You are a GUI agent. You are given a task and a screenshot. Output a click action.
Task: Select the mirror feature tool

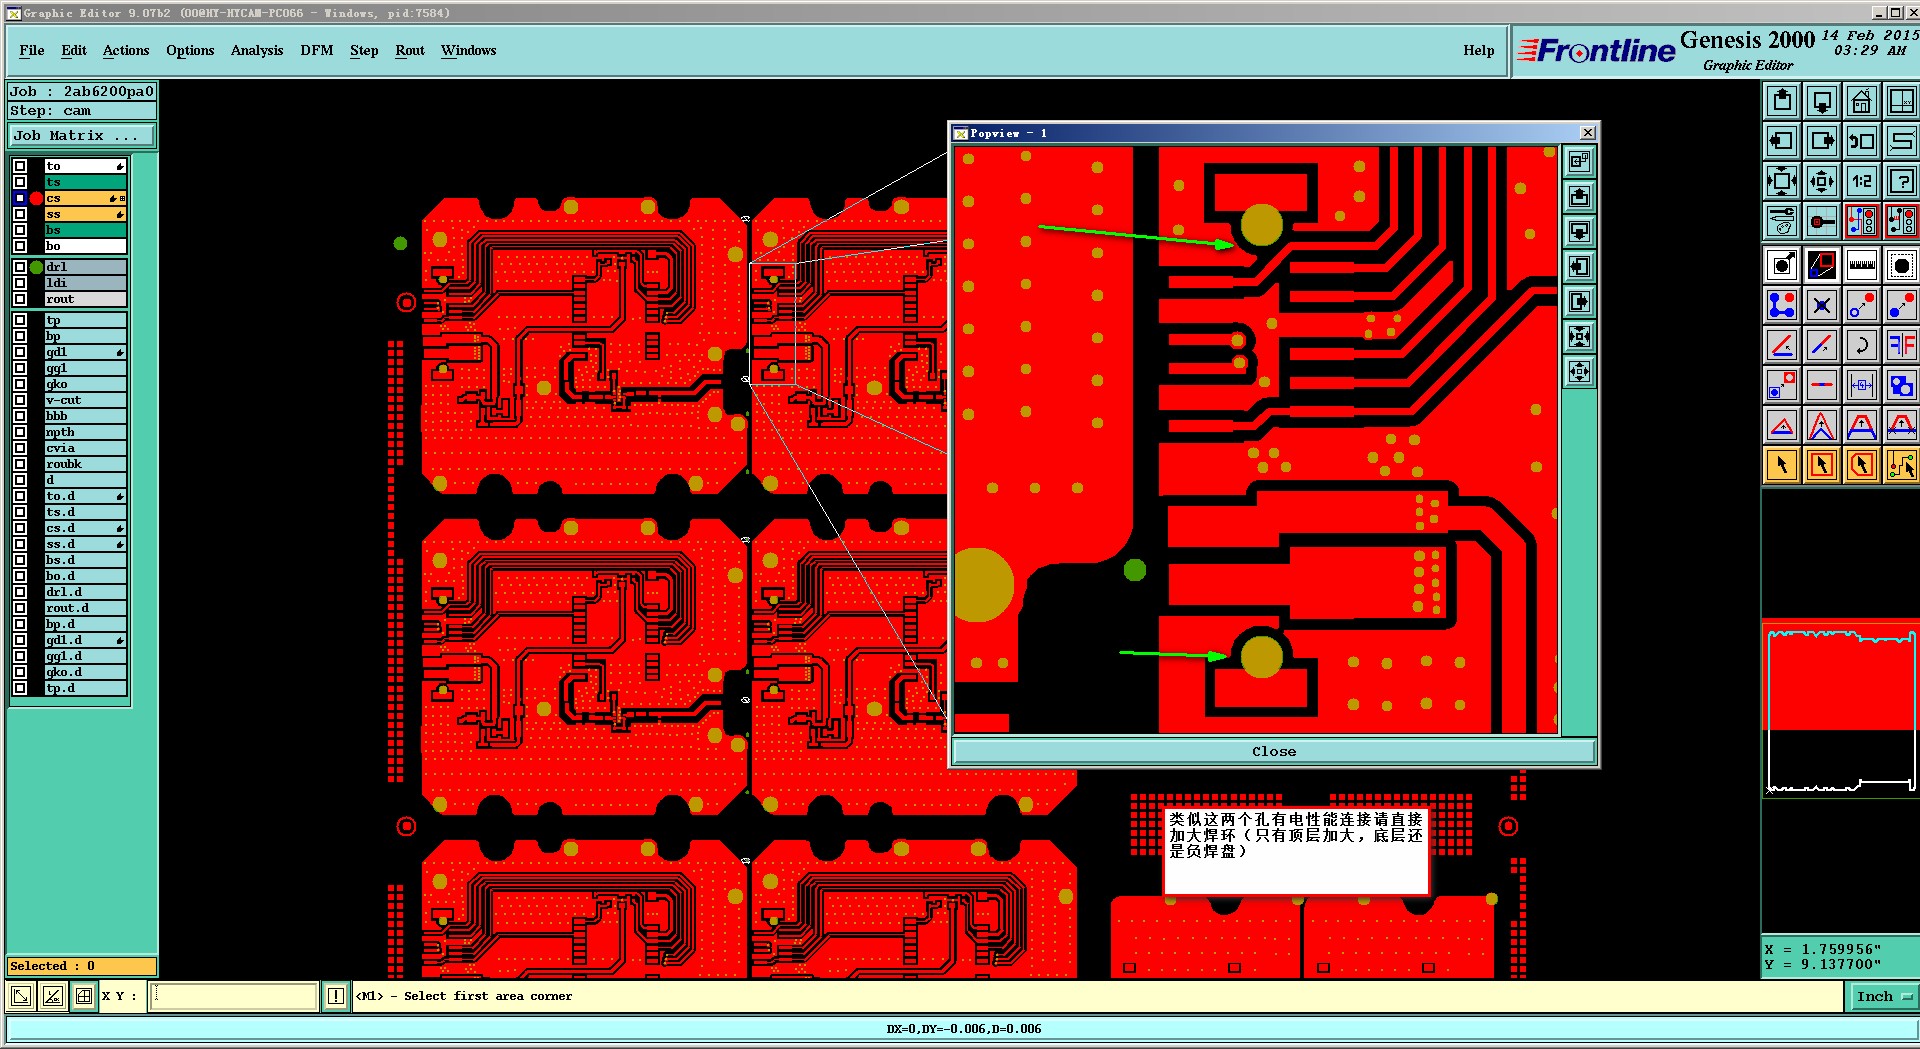pos(1901,345)
